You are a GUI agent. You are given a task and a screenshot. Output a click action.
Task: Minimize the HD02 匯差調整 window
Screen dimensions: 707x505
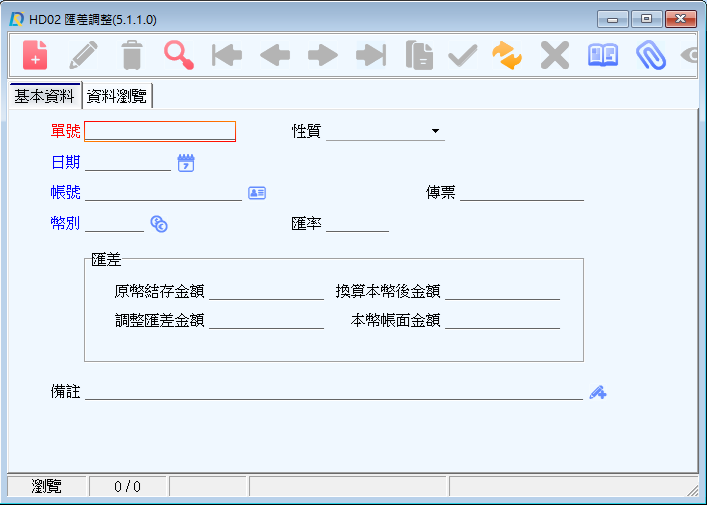pyautogui.click(x=612, y=19)
